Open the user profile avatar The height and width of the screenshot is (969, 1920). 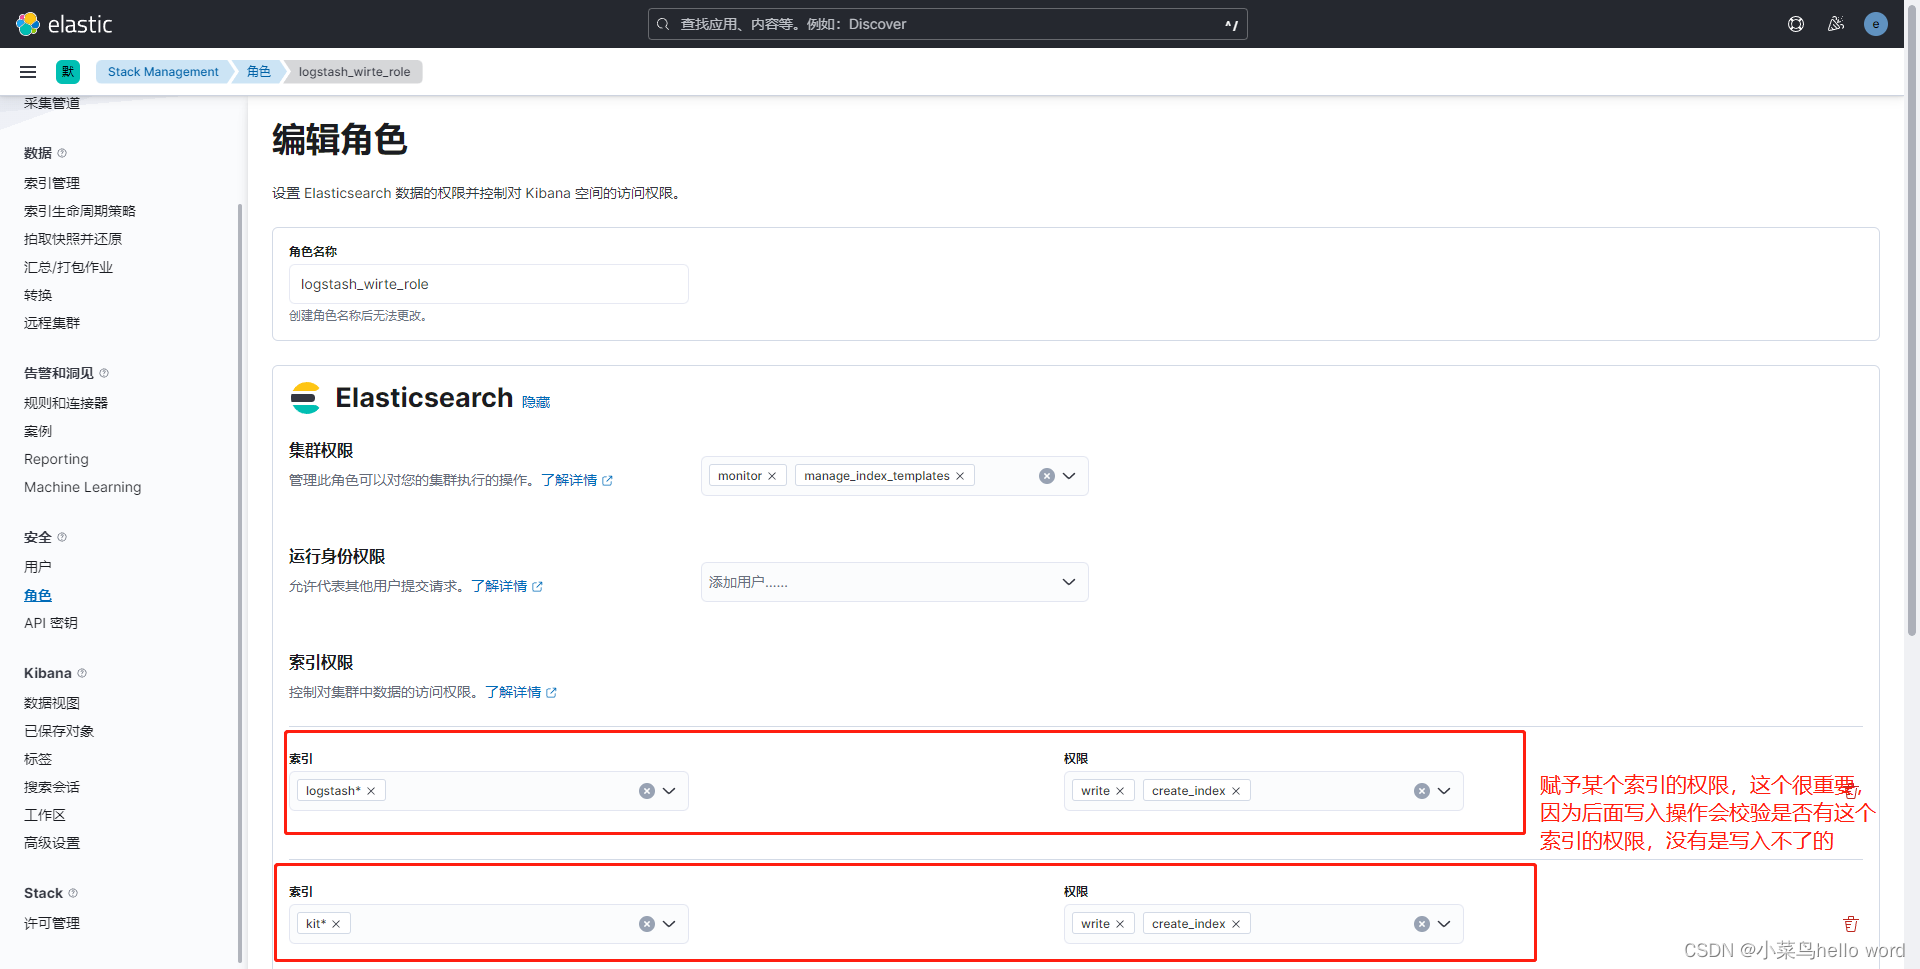pyautogui.click(x=1876, y=24)
